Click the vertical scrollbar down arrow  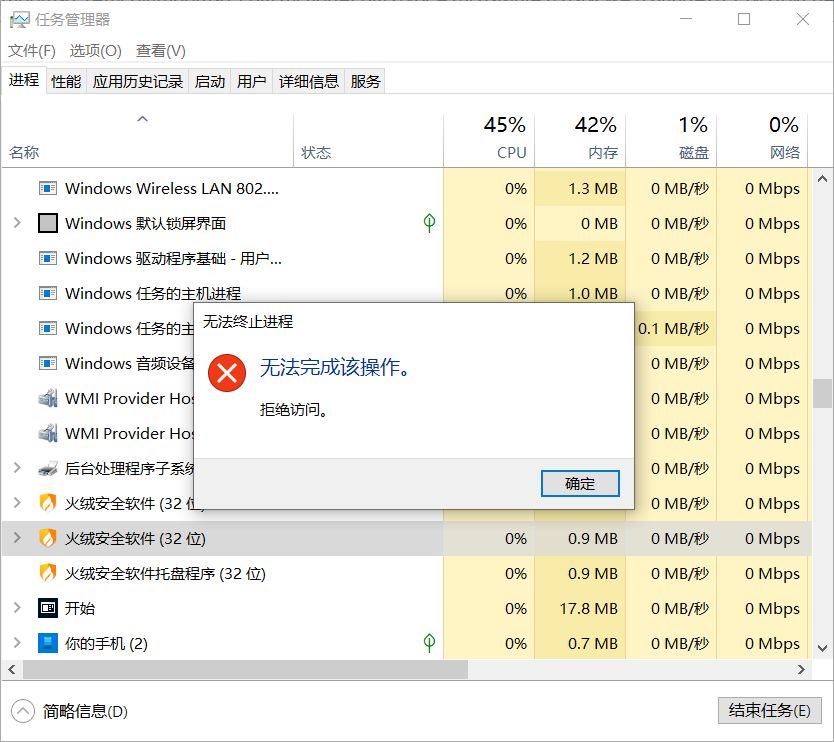tap(822, 648)
